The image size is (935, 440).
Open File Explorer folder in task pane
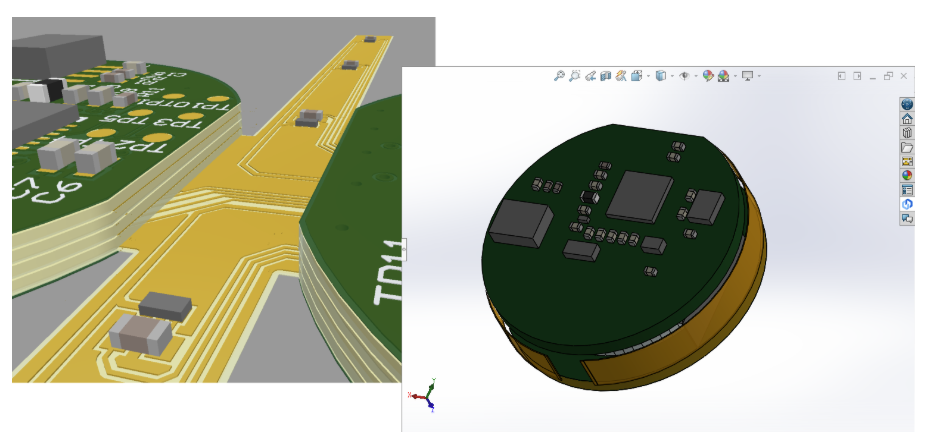[x=907, y=147]
